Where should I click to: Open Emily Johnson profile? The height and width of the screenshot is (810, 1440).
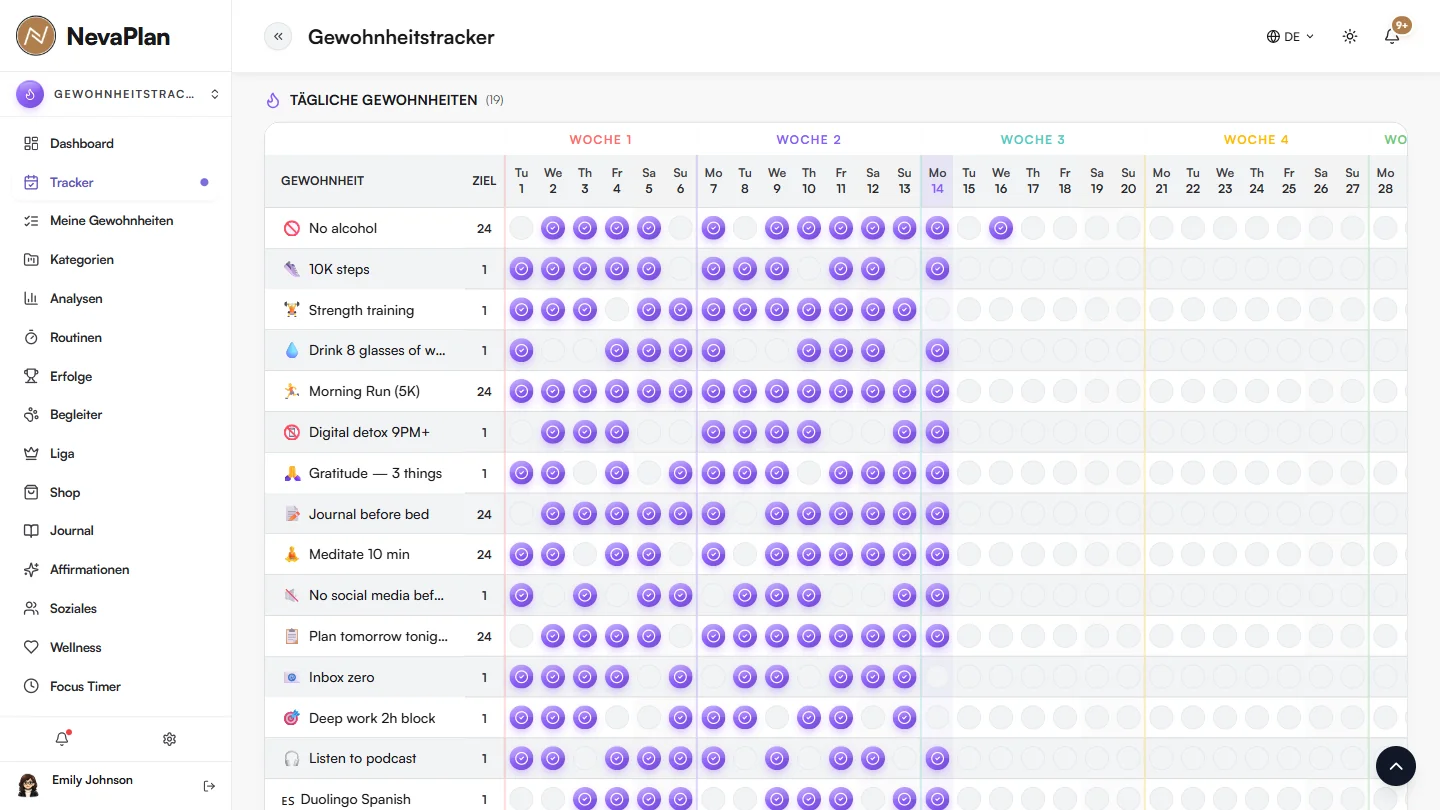[x=92, y=780]
